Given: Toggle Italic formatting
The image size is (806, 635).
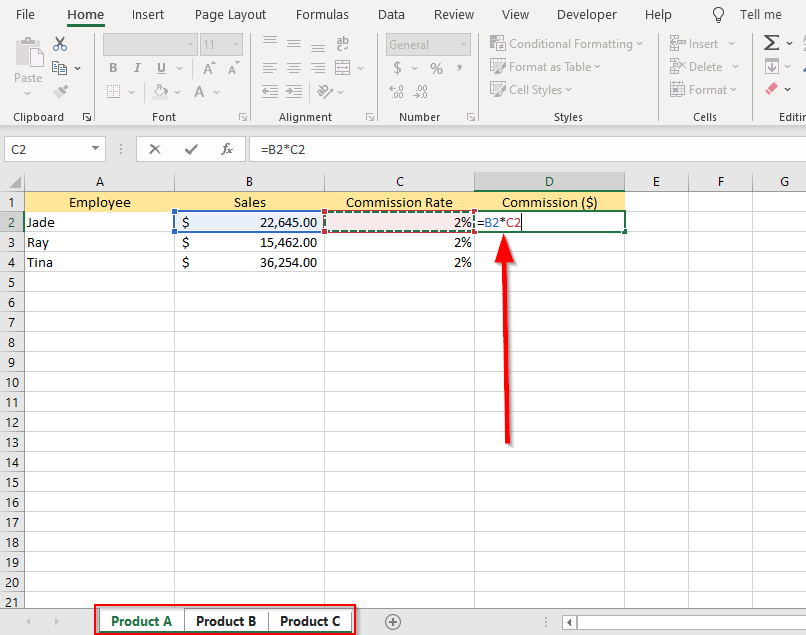Looking at the screenshot, I should 137,68.
